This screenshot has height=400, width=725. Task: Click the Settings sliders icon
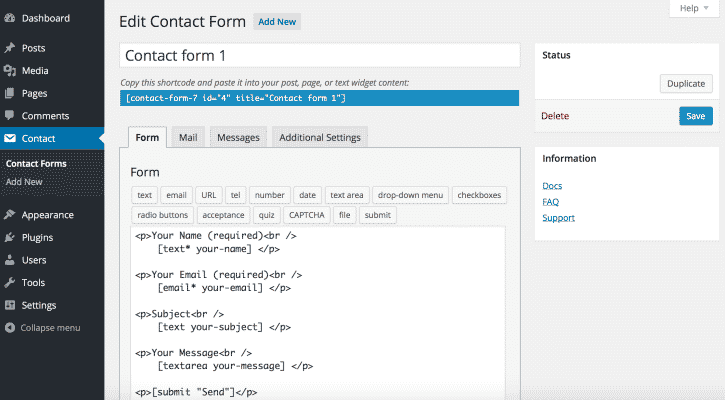tap(10, 305)
